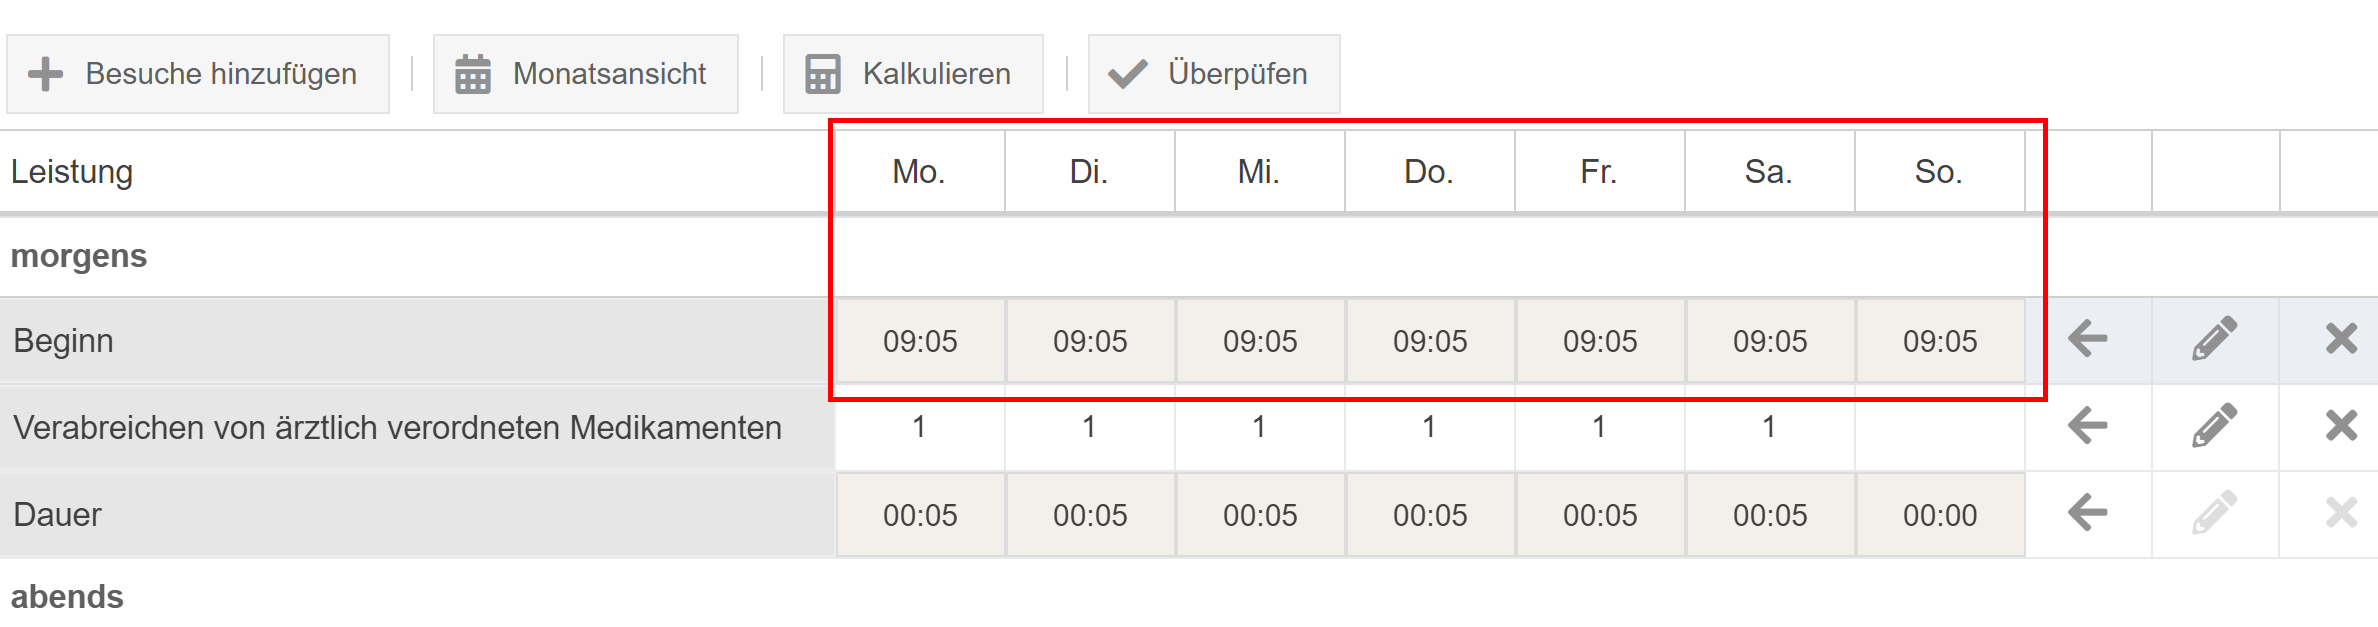Screen dimensions: 2378x627
Task: Click the Monday 09:05 Beginn cell
Action: [919, 340]
